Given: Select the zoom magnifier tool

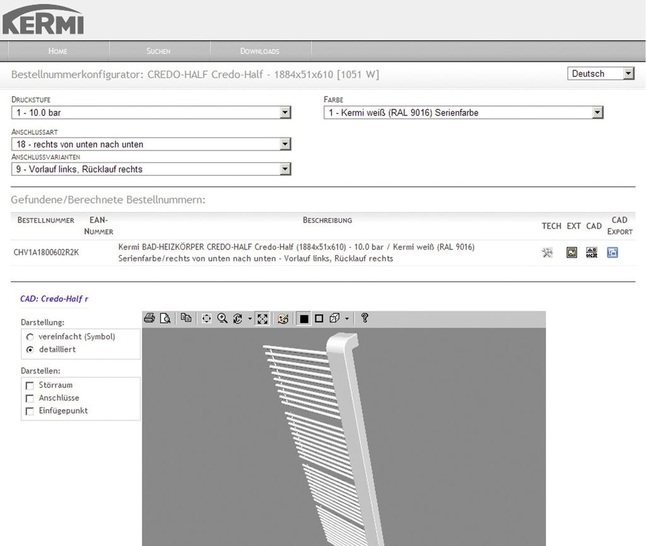Looking at the screenshot, I should pos(222,318).
